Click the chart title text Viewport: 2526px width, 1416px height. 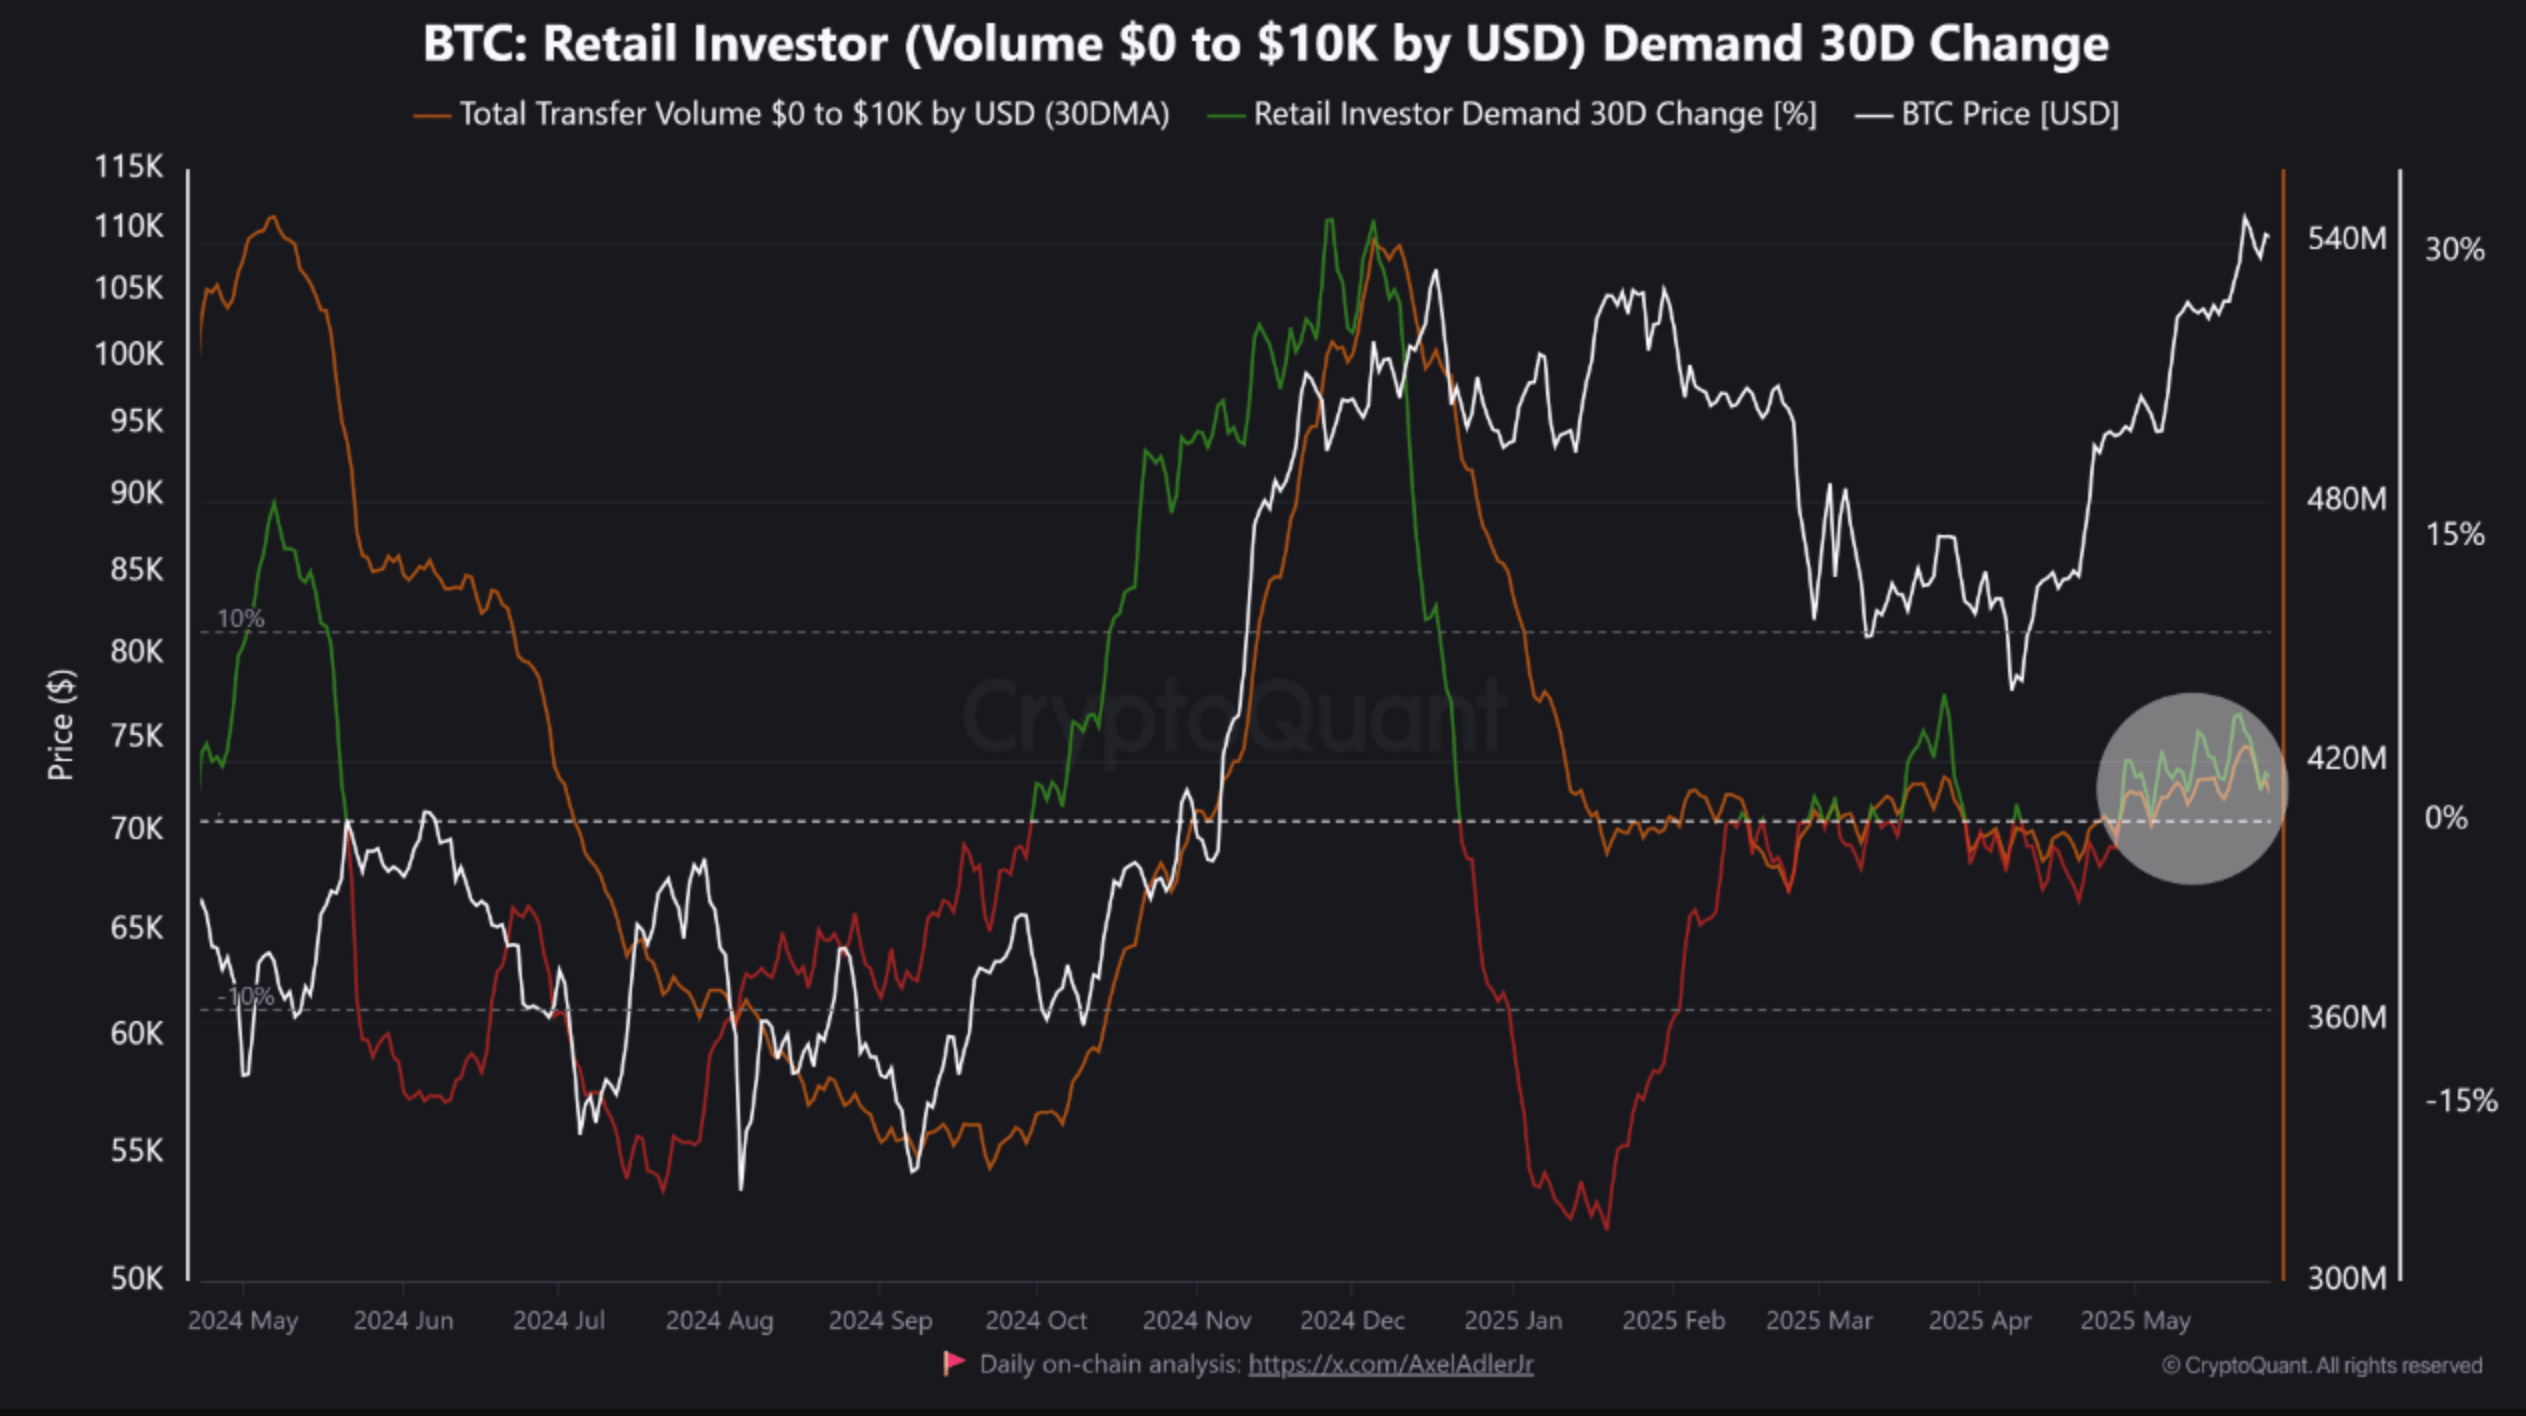(1263, 43)
